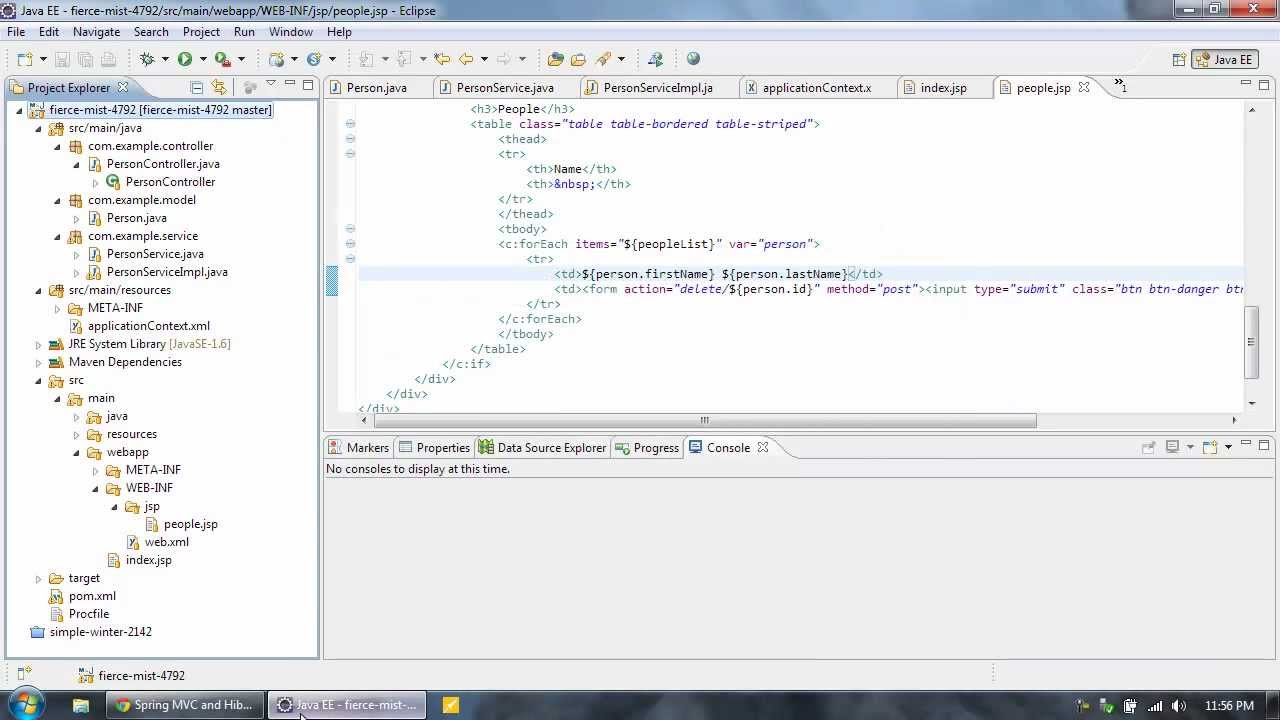1280x720 pixels.
Task: Click the Debug bug icon in toolbar
Action: coord(147,59)
